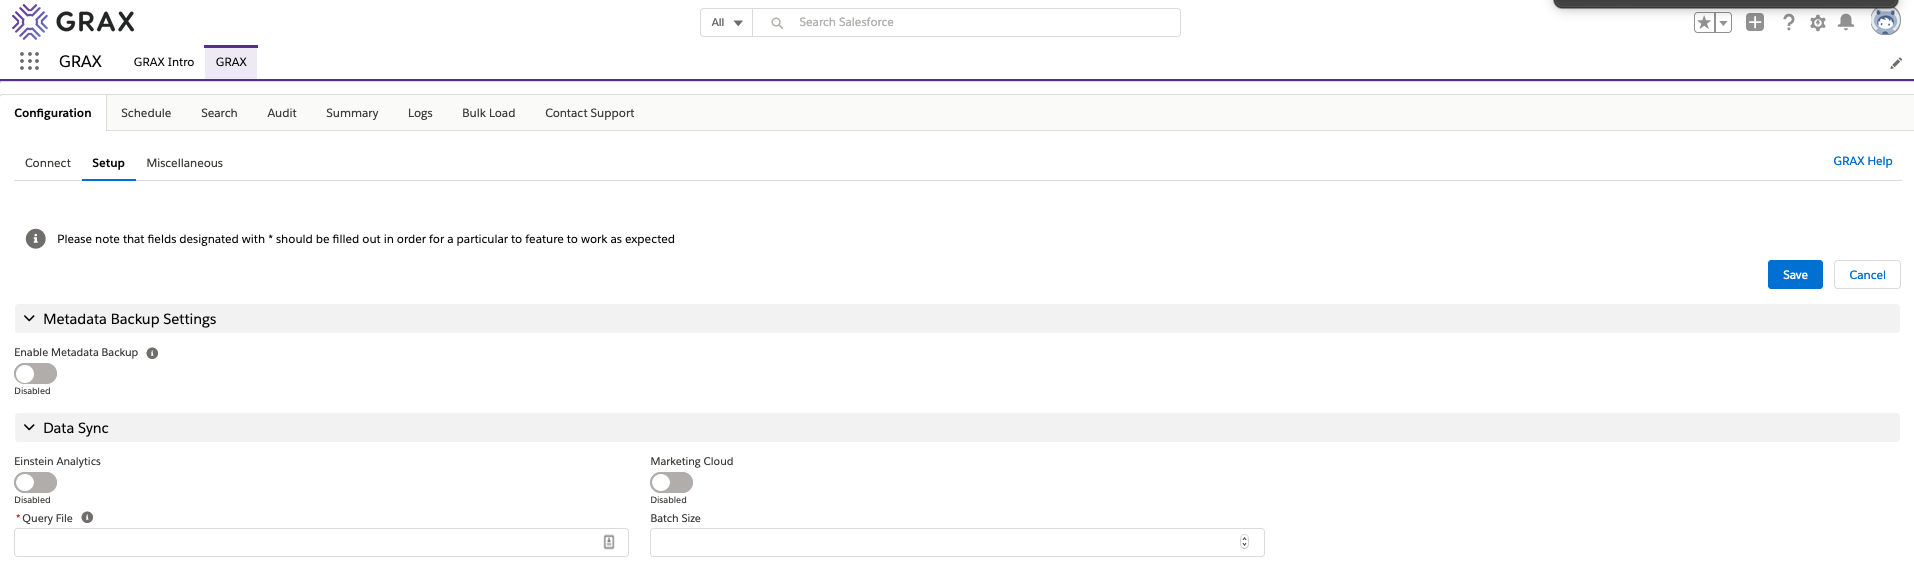Viewport: 1914px width, 568px height.
Task: Show Query File info tooltip
Action: pyautogui.click(x=87, y=518)
